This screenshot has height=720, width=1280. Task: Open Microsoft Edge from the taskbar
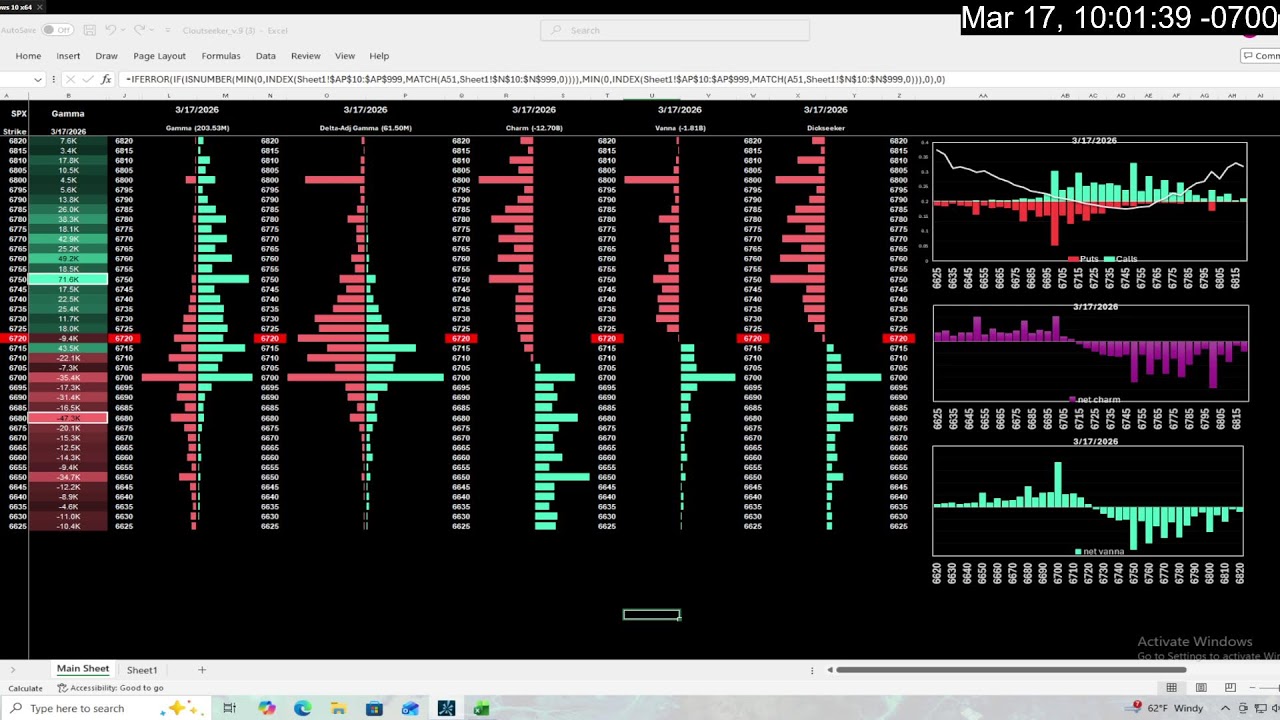[303, 708]
